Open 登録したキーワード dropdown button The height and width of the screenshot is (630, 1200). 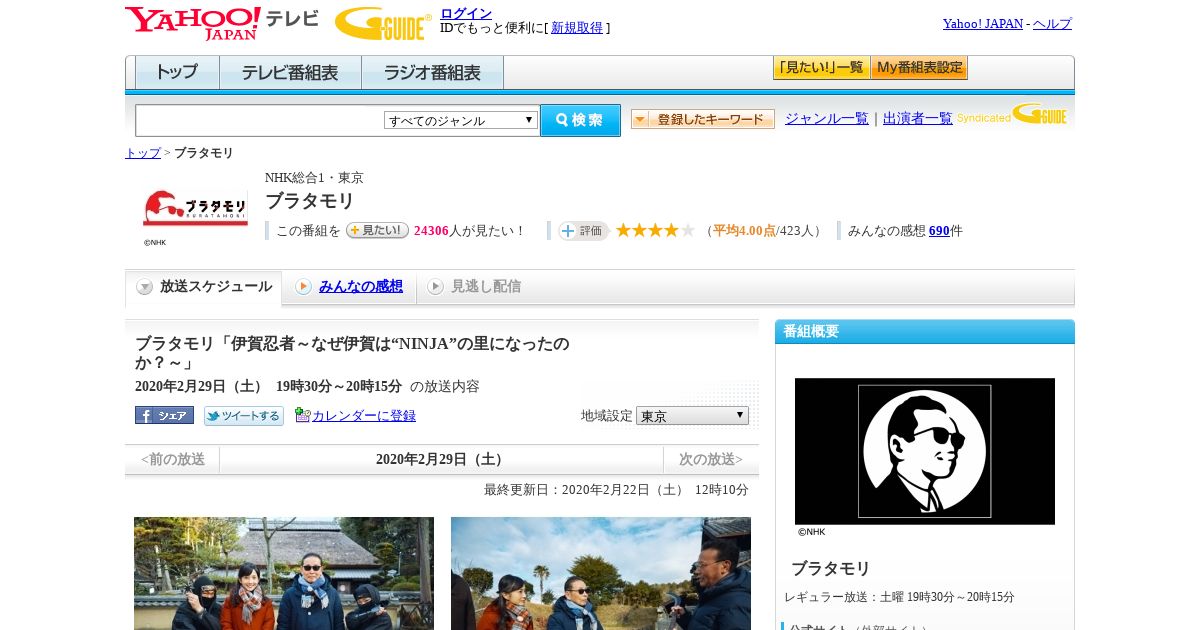(703, 119)
